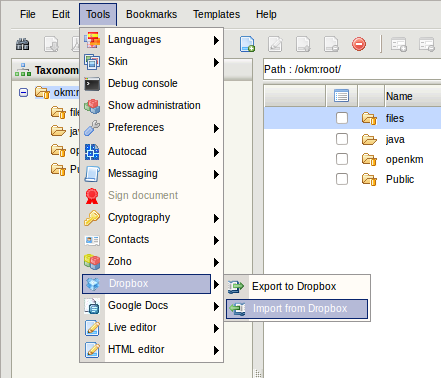Click the files folder icon in list
Screen dimensions: 441x378
pyautogui.click(x=369, y=118)
